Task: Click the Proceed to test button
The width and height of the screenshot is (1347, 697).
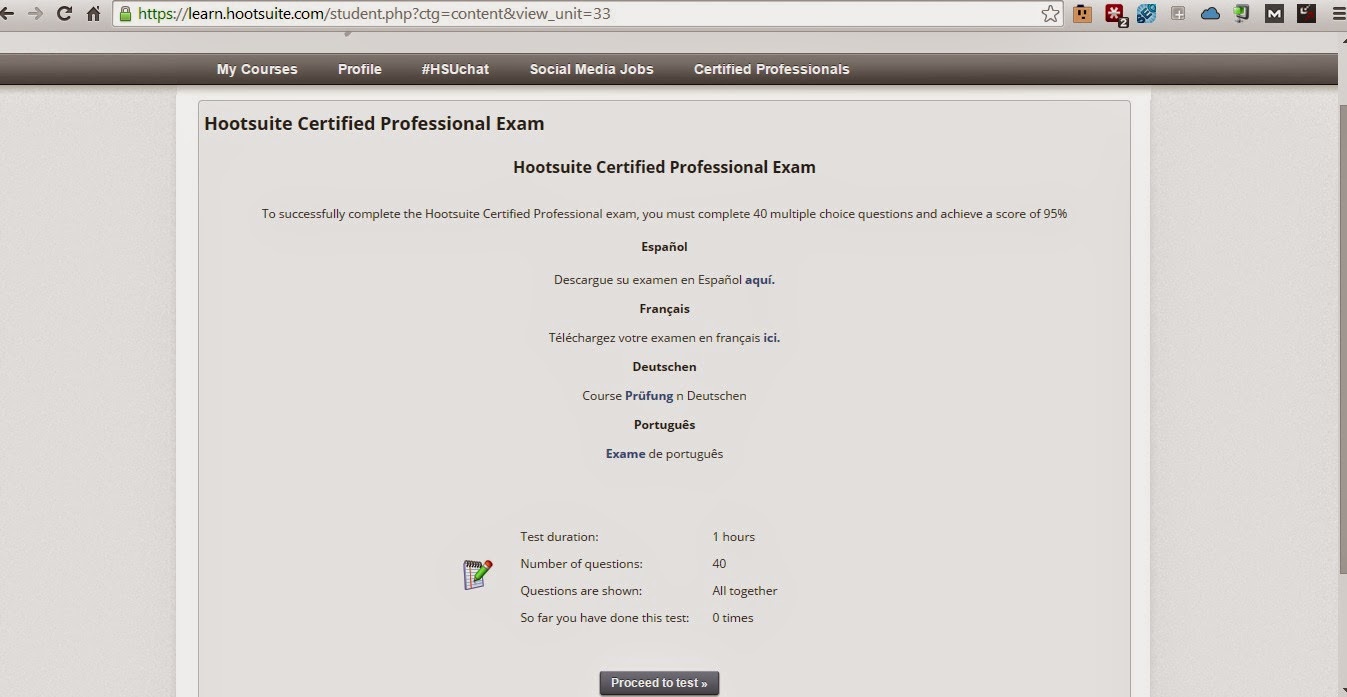Action: click(x=659, y=684)
